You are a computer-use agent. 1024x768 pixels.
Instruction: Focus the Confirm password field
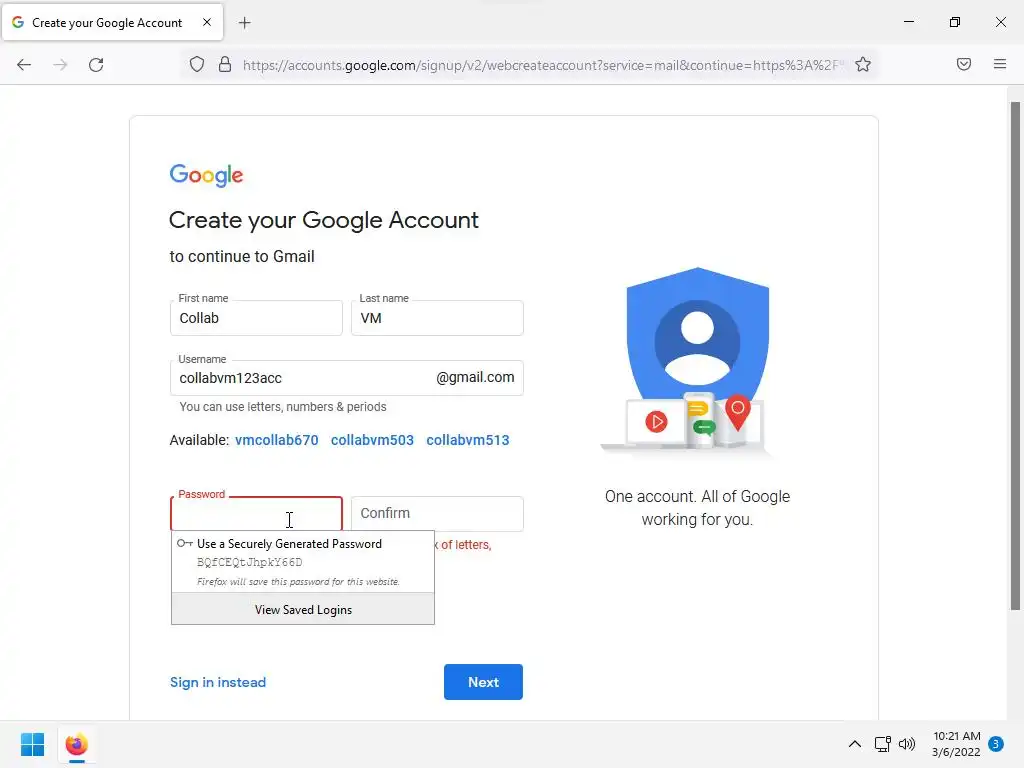click(x=437, y=513)
